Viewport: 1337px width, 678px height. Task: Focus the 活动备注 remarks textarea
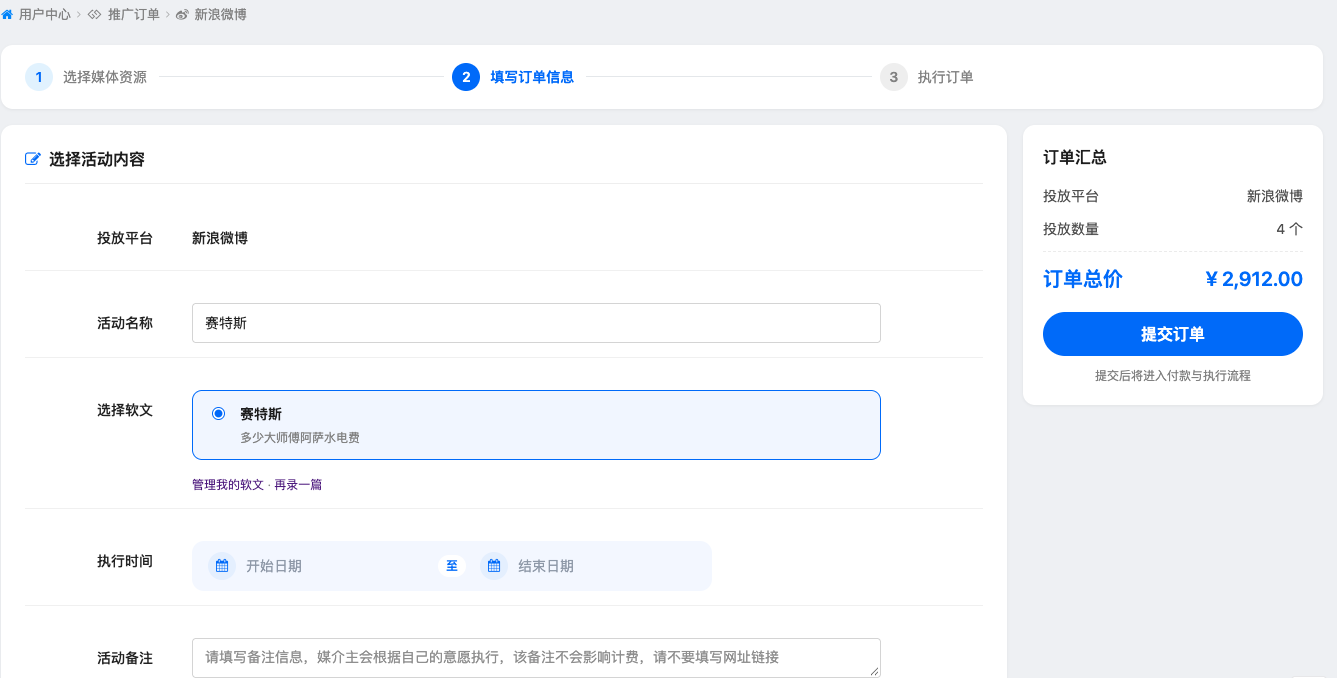pyautogui.click(x=536, y=658)
